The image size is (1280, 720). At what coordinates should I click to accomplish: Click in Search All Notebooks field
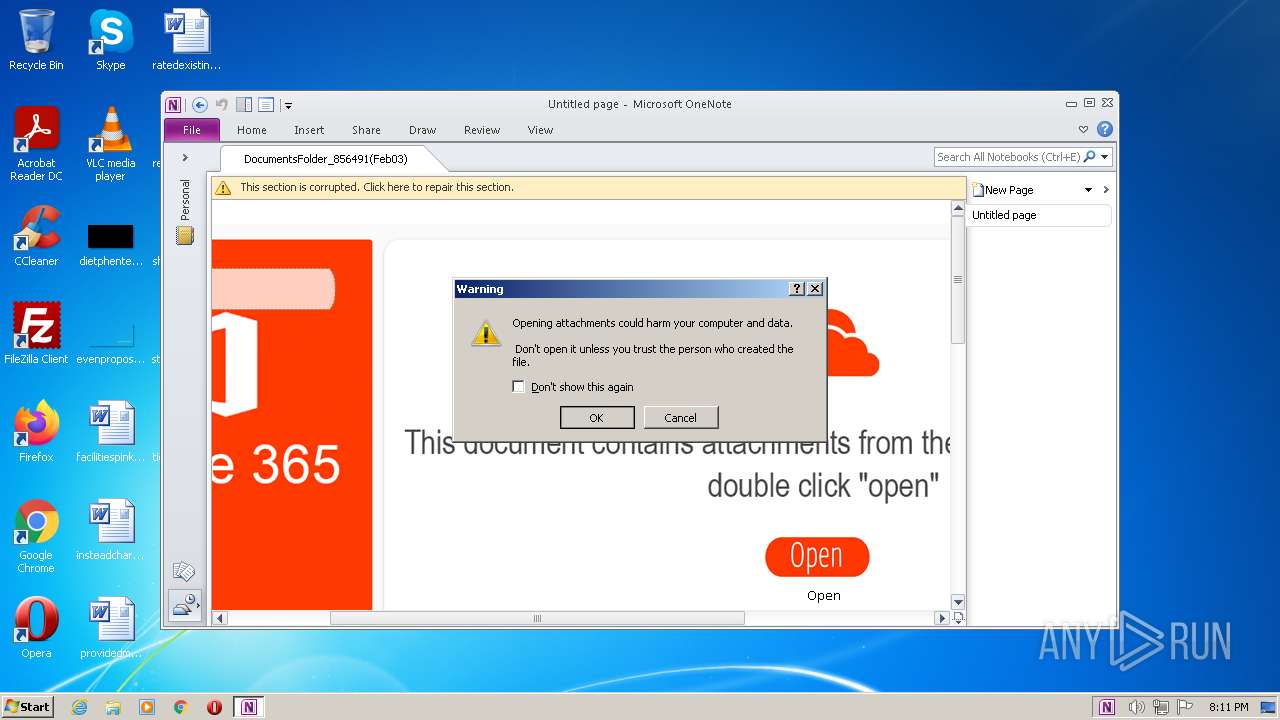(1008, 157)
